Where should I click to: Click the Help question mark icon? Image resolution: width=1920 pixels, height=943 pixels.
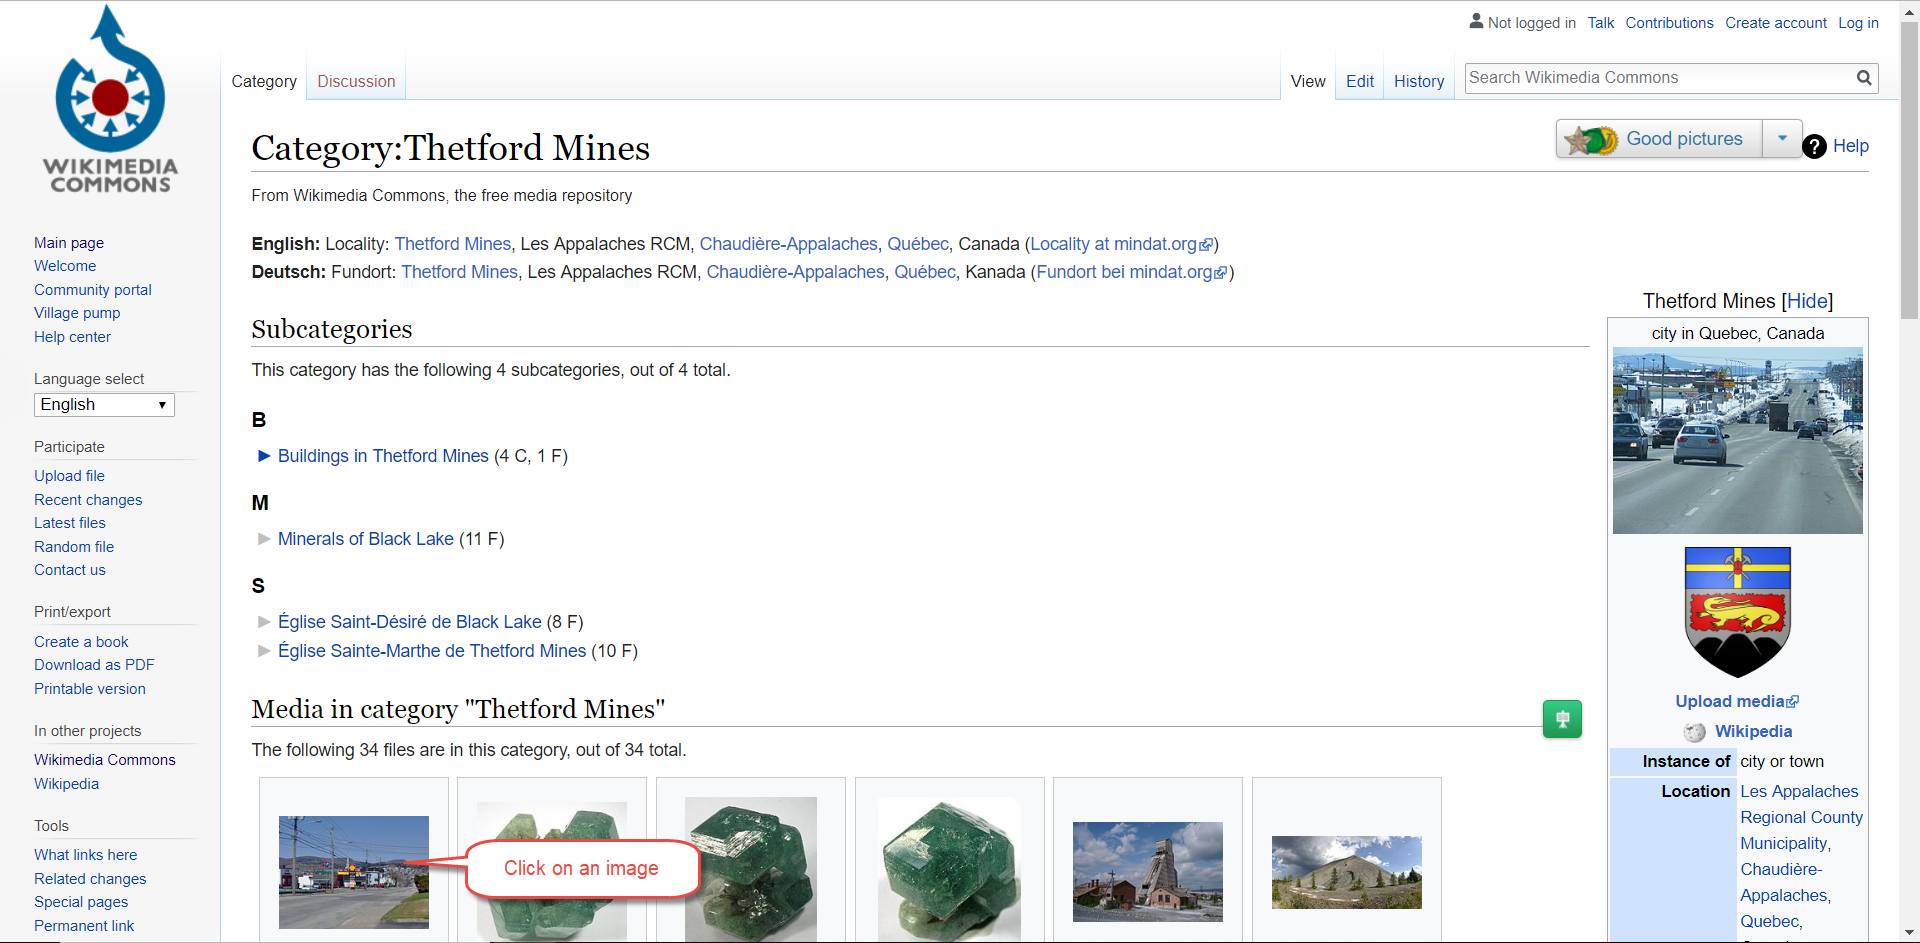tap(1814, 146)
